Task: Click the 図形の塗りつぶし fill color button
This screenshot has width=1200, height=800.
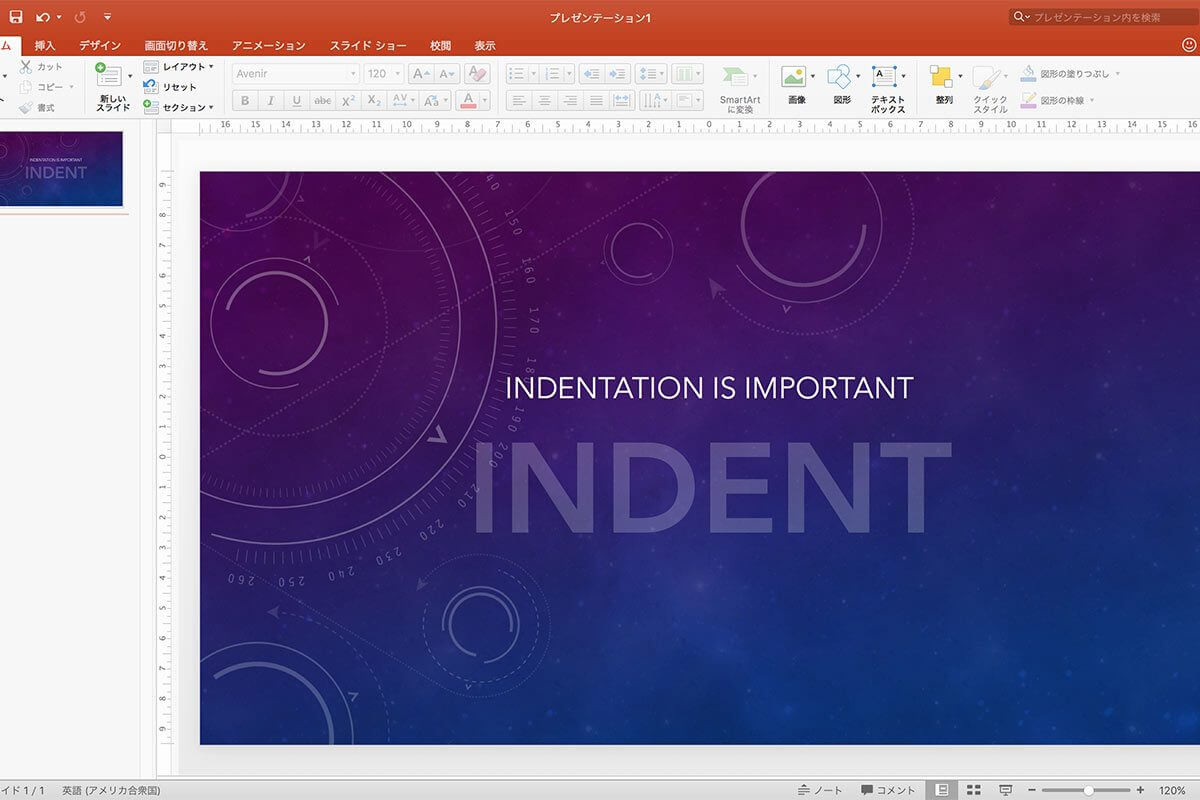Action: pyautogui.click(x=1065, y=74)
